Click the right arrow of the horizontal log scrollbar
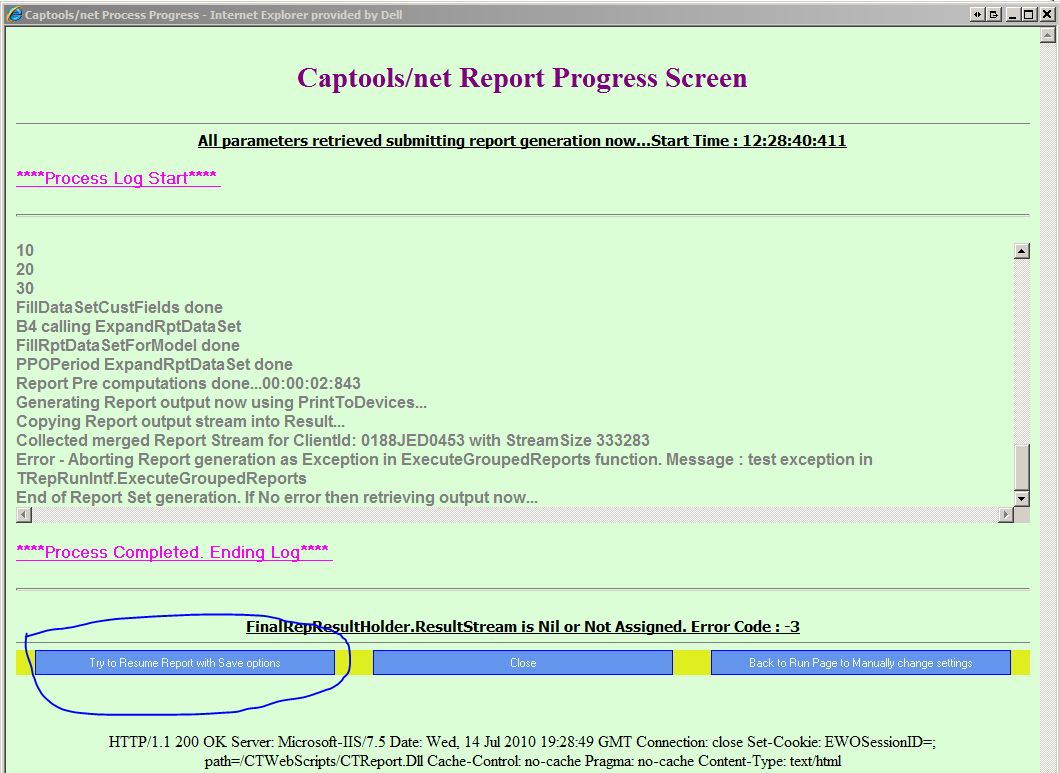Image resolution: width=1060 pixels, height=773 pixels. coord(1008,513)
